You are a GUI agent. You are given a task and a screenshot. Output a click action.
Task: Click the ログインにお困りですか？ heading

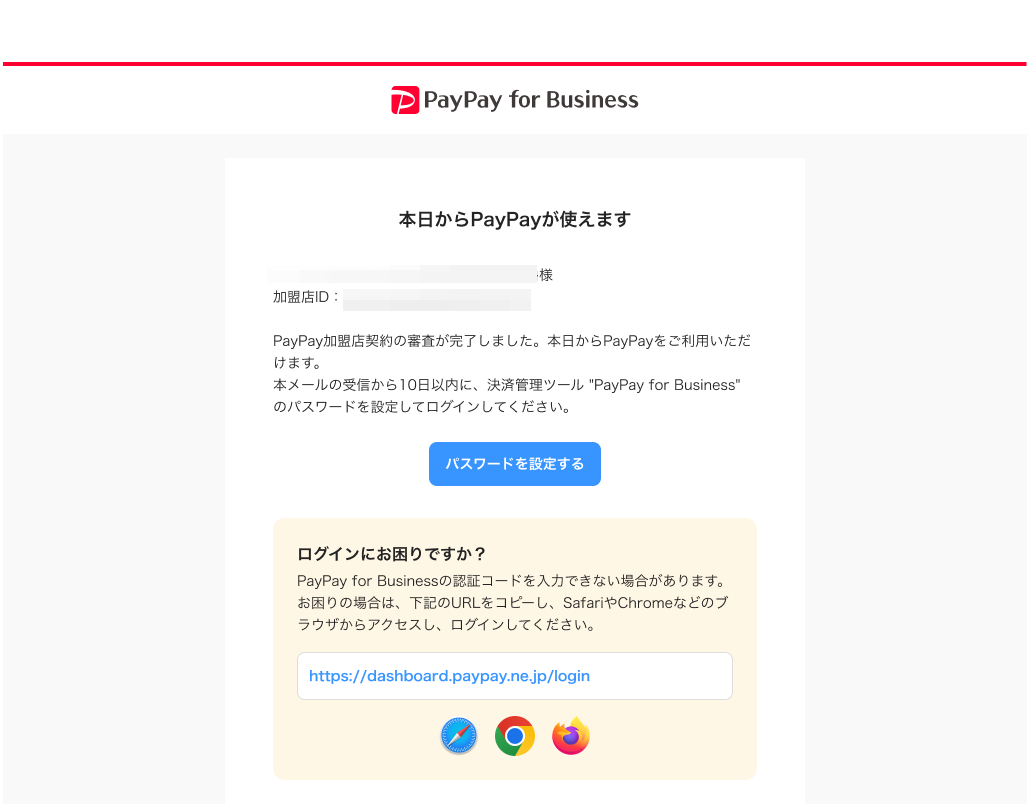pyautogui.click(x=392, y=554)
